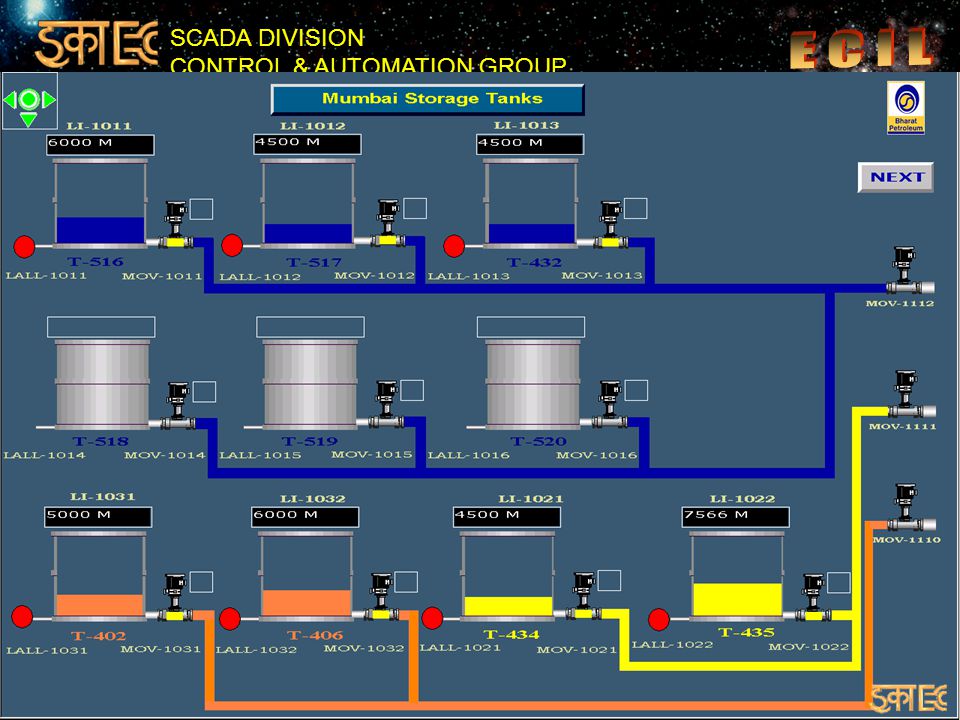Click the left green navigation arrow
Image resolution: width=960 pixels, height=720 pixels.
pyautogui.click(x=9, y=100)
